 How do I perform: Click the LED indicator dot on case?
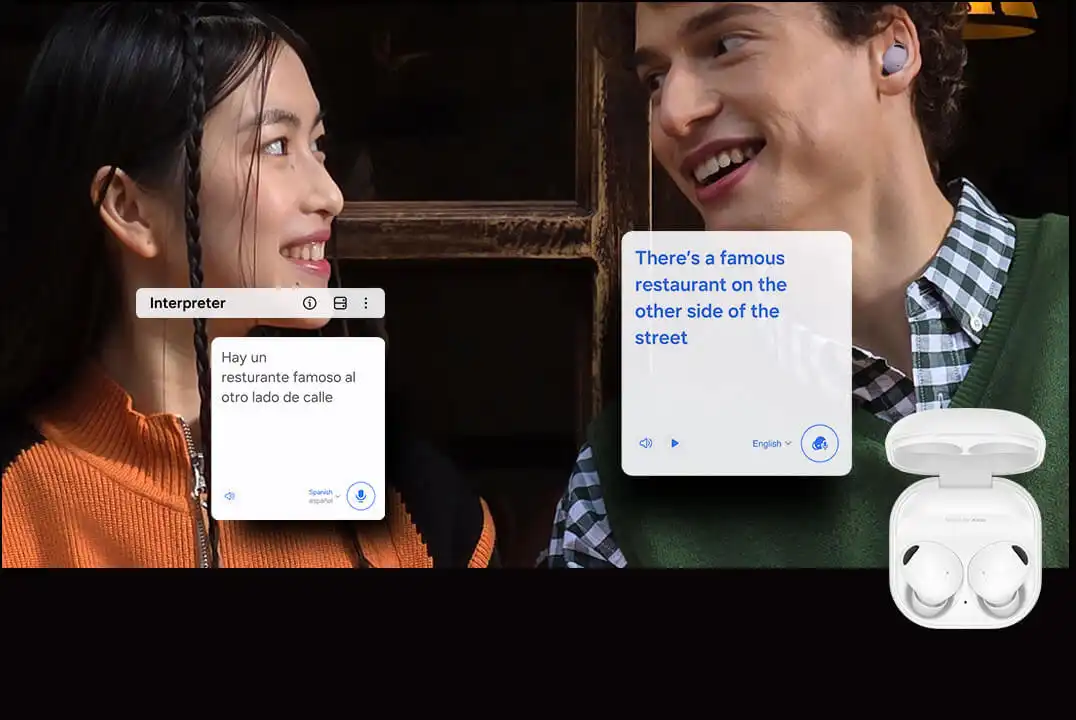pos(965,602)
